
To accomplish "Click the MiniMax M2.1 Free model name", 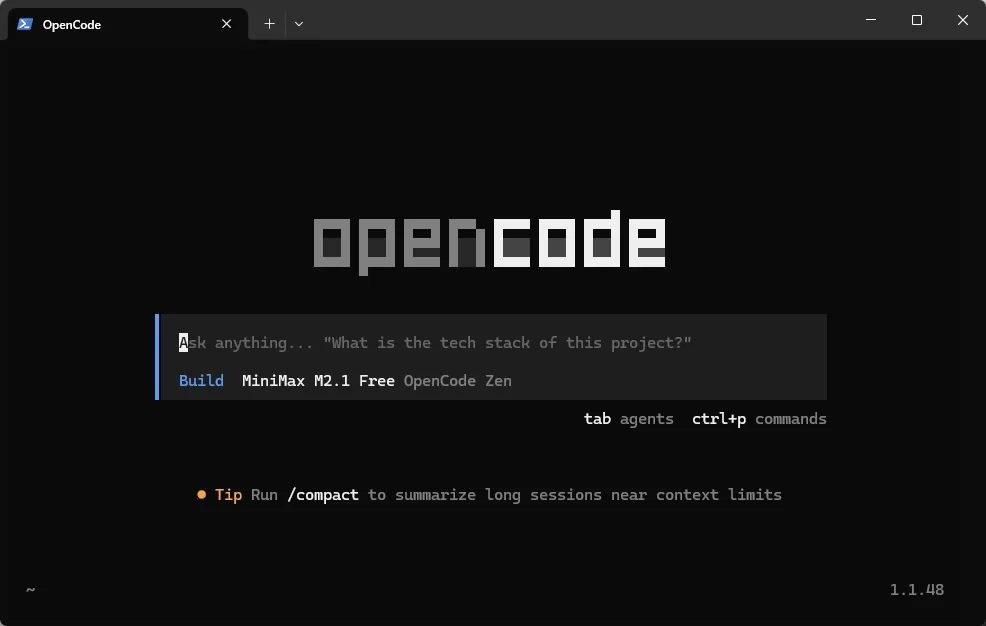I will 318,381.
